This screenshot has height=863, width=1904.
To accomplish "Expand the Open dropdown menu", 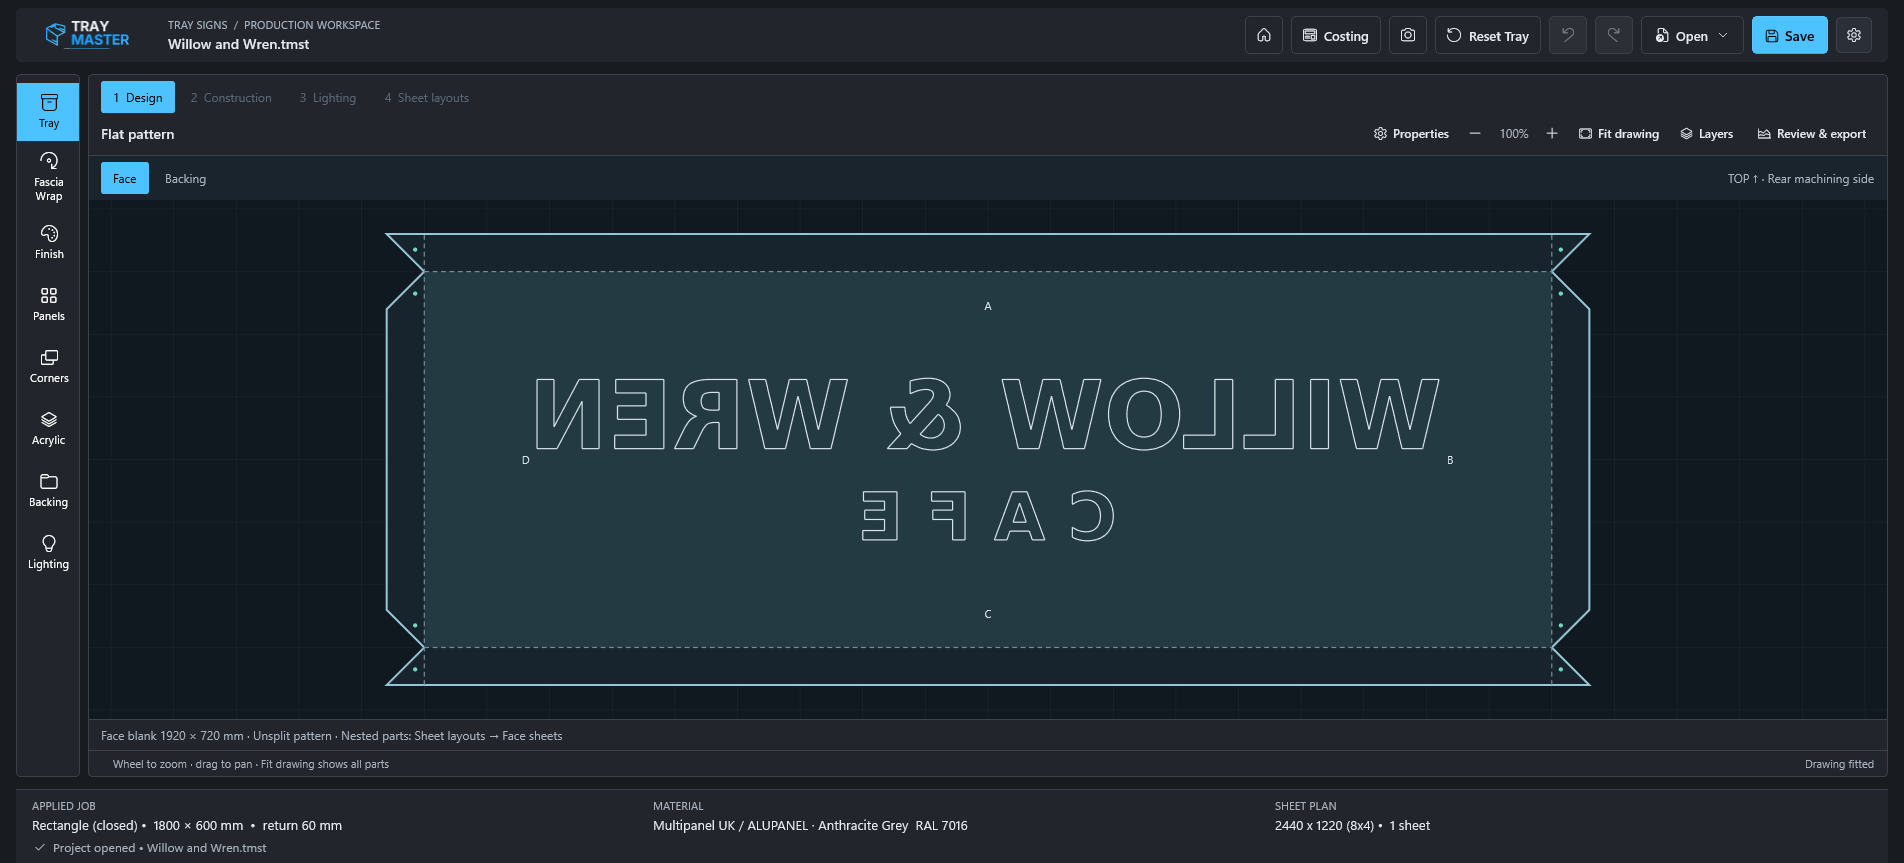I will (1692, 35).
